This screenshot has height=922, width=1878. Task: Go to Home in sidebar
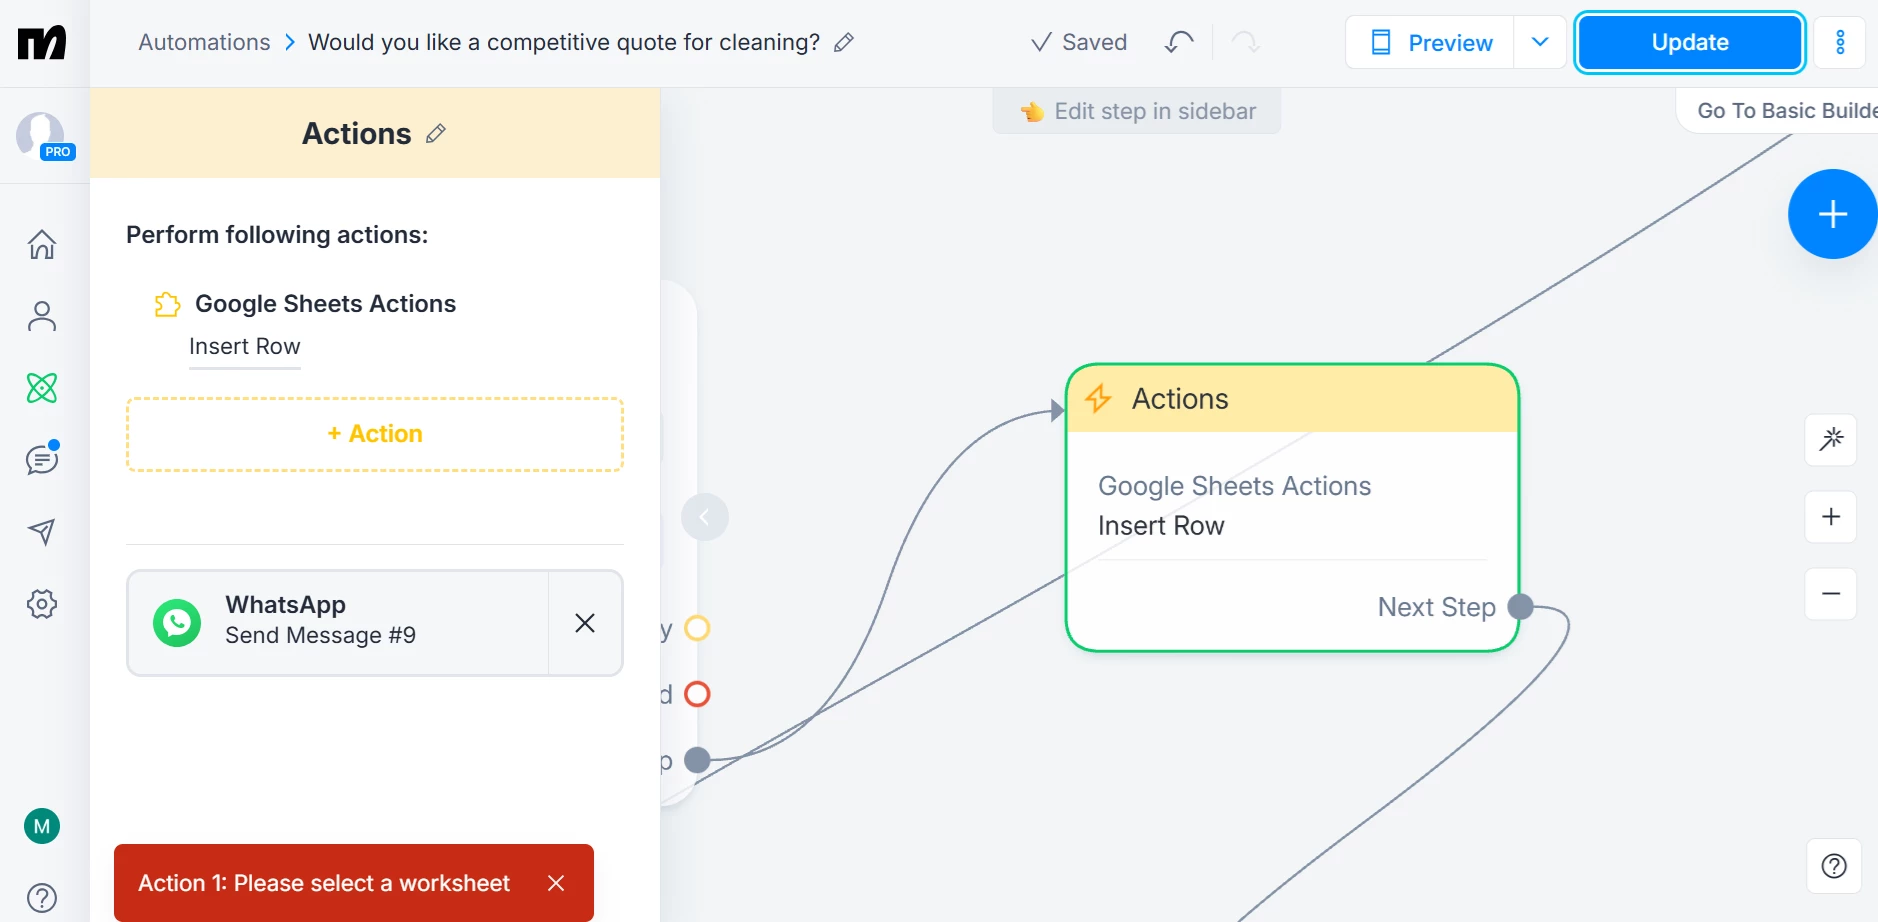[42, 244]
